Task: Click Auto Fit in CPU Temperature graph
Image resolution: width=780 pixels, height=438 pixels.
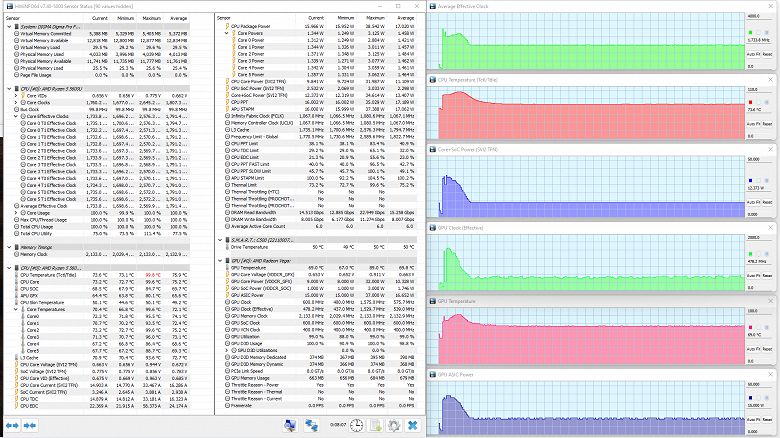Action: (x=752, y=124)
